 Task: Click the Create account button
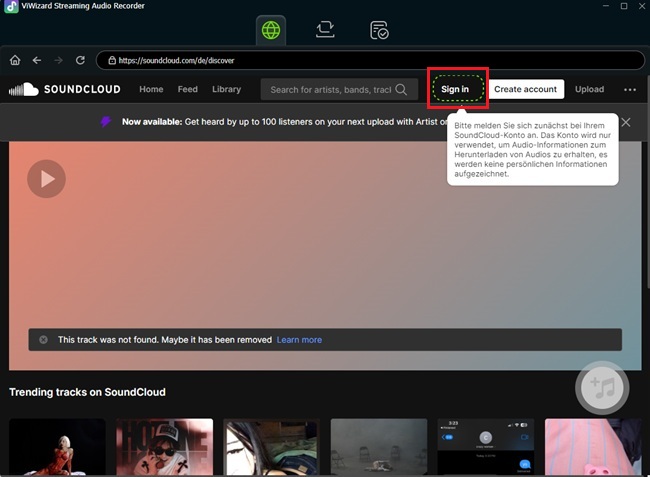pos(525,89)
